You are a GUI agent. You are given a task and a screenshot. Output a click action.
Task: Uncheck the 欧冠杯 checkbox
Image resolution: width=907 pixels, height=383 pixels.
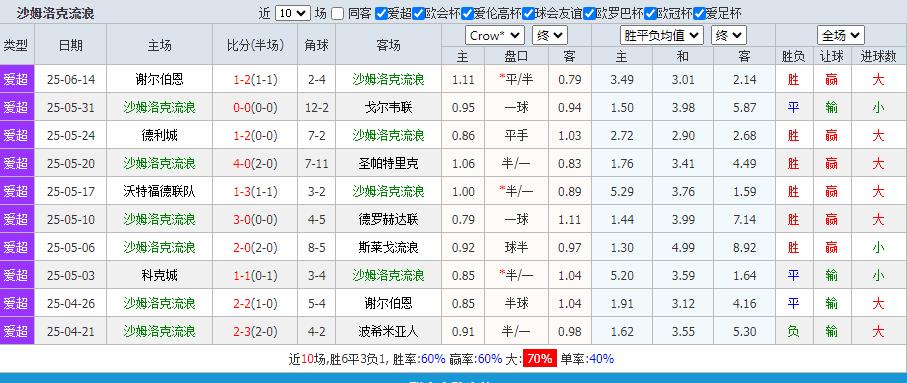click(650, 13)
